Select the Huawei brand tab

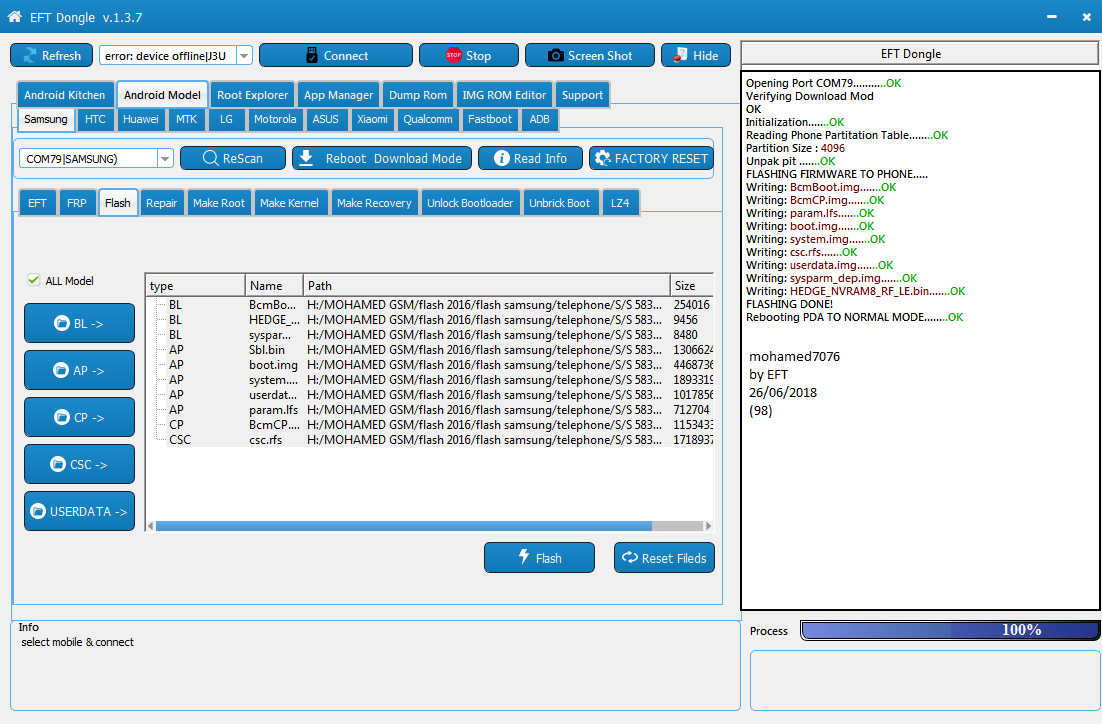tap(141, 119)
